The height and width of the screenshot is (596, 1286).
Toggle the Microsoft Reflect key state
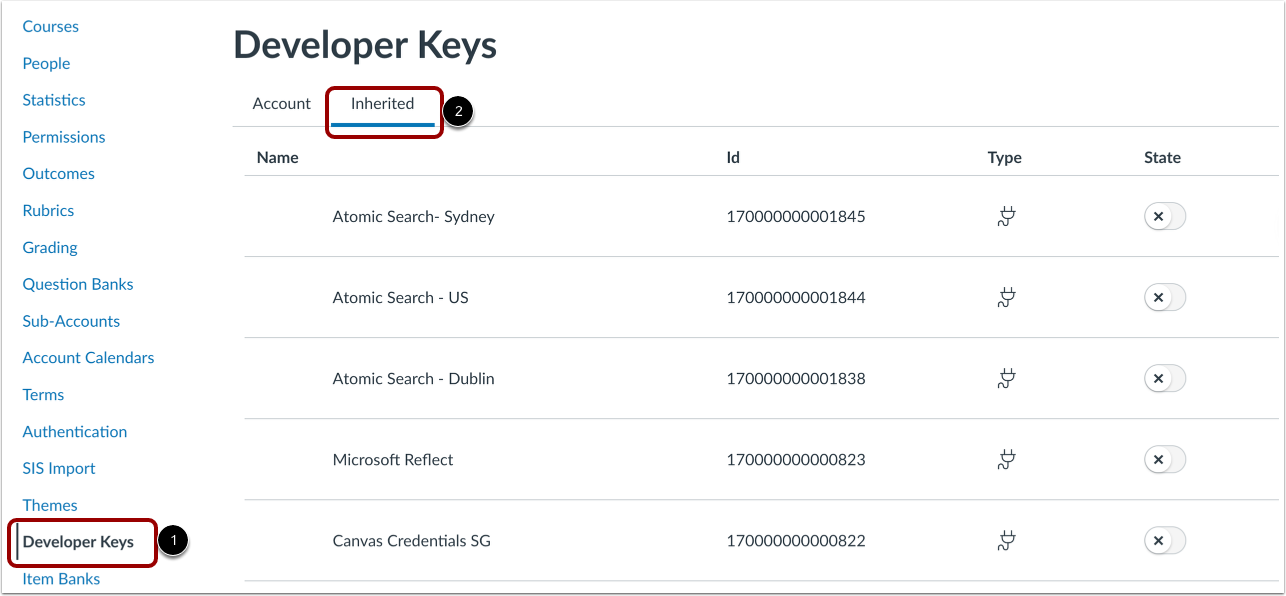[x=1164, y=459]
